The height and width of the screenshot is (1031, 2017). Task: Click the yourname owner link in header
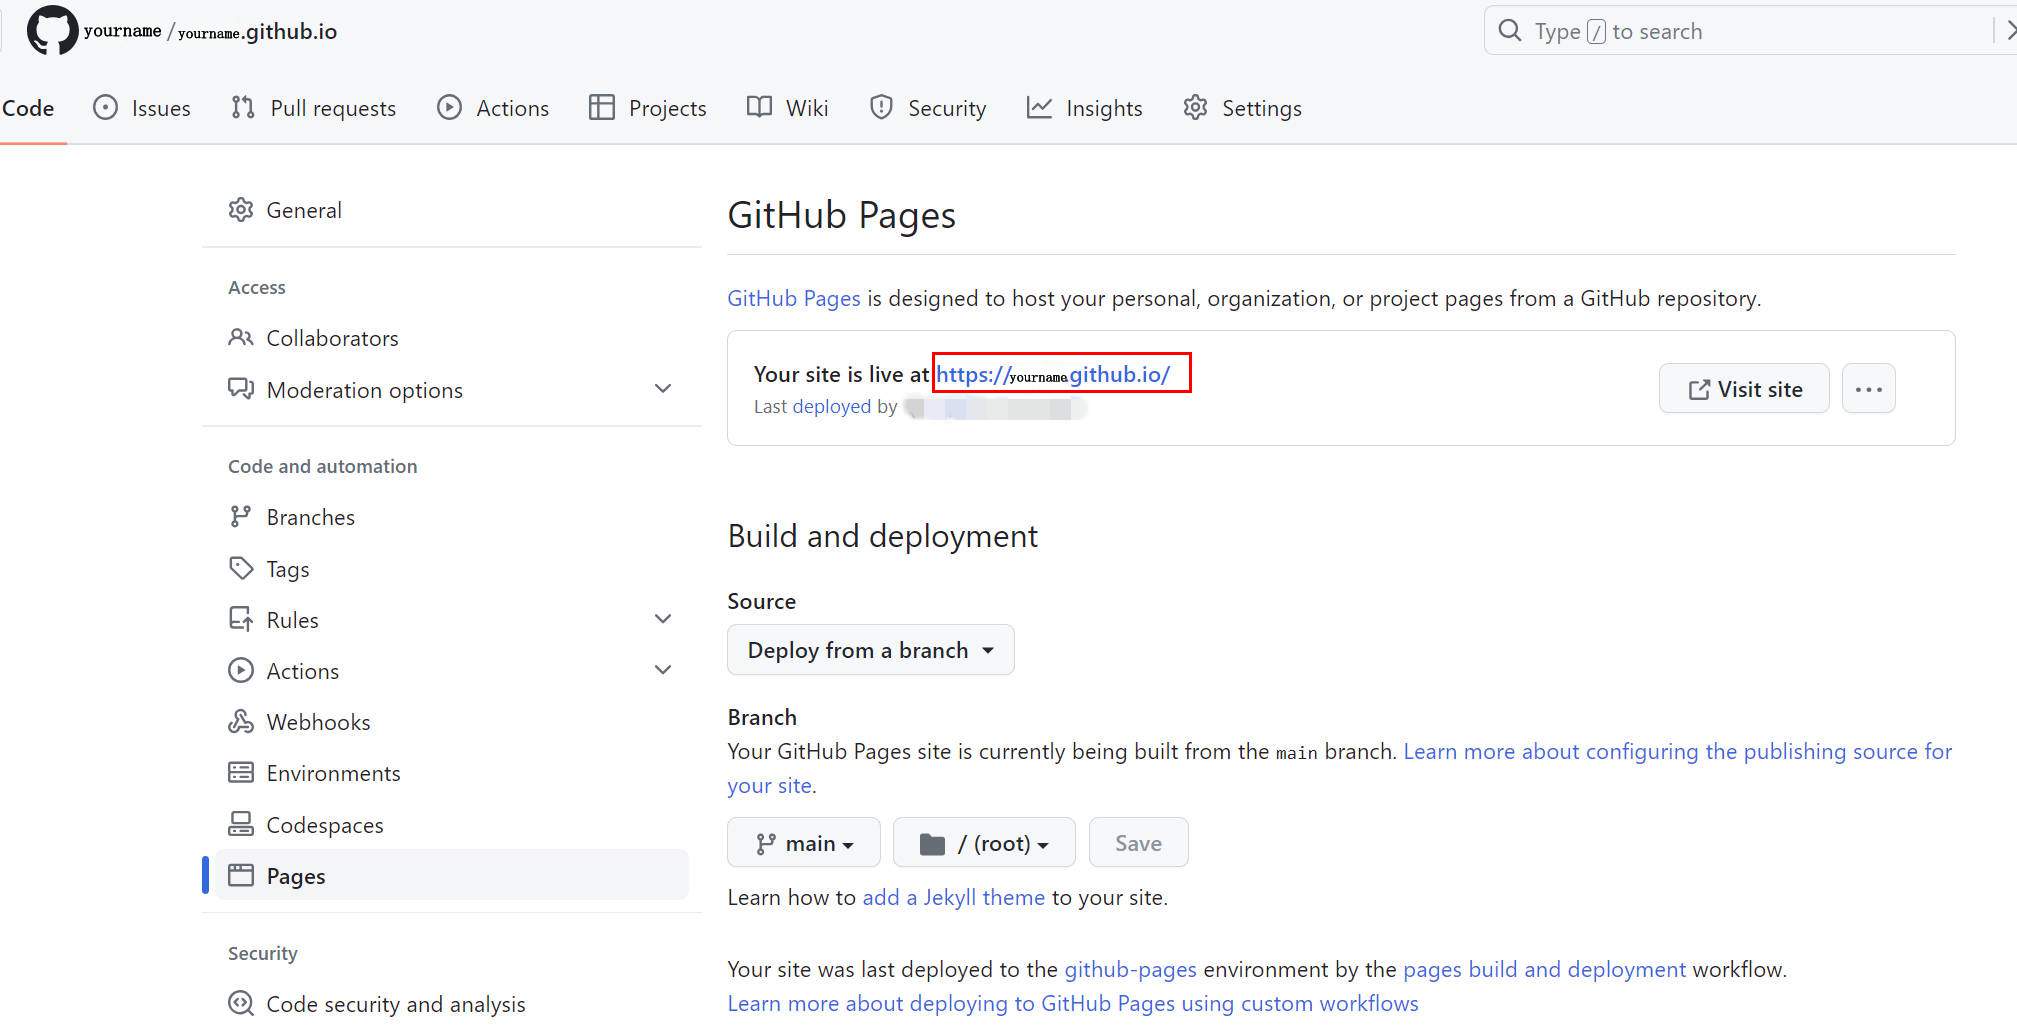point(122,31)
